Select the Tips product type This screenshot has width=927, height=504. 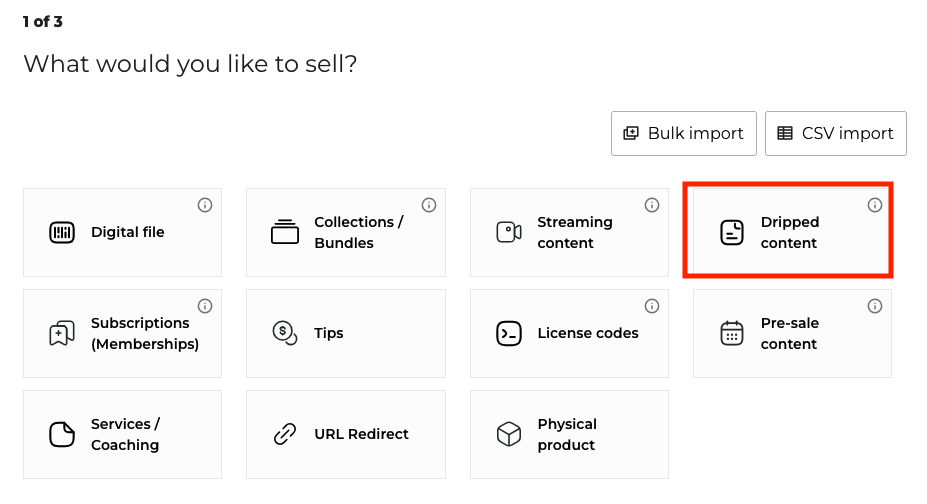pyautogui.click(x=345, y=334)
